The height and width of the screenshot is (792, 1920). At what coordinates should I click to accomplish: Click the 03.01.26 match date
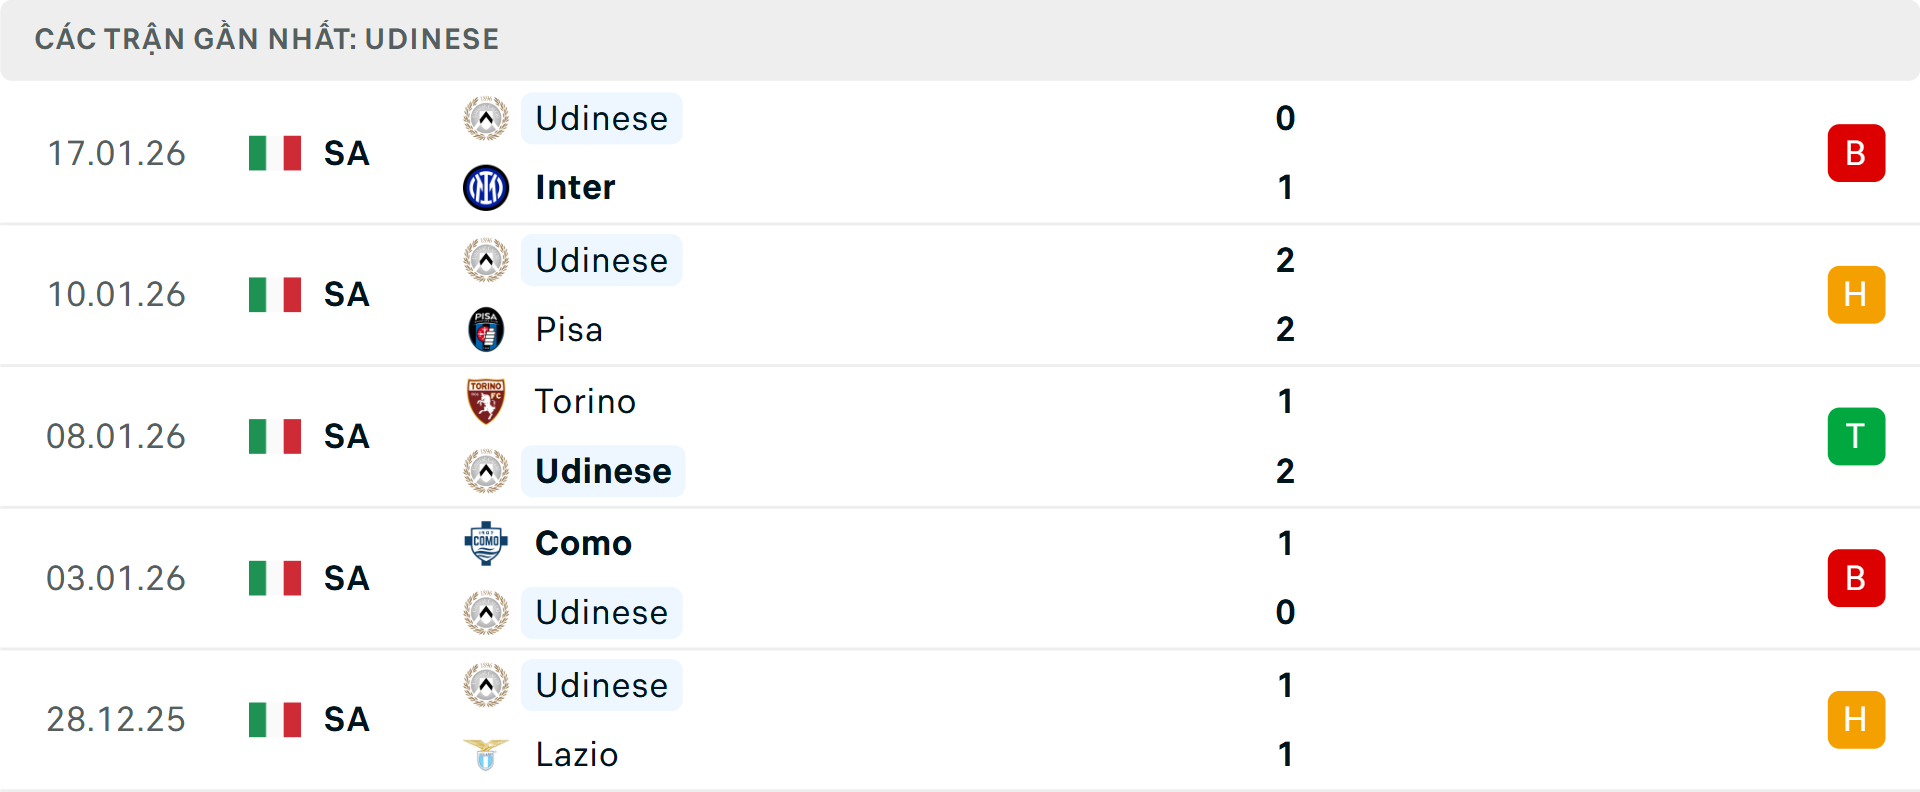point(116,578)
